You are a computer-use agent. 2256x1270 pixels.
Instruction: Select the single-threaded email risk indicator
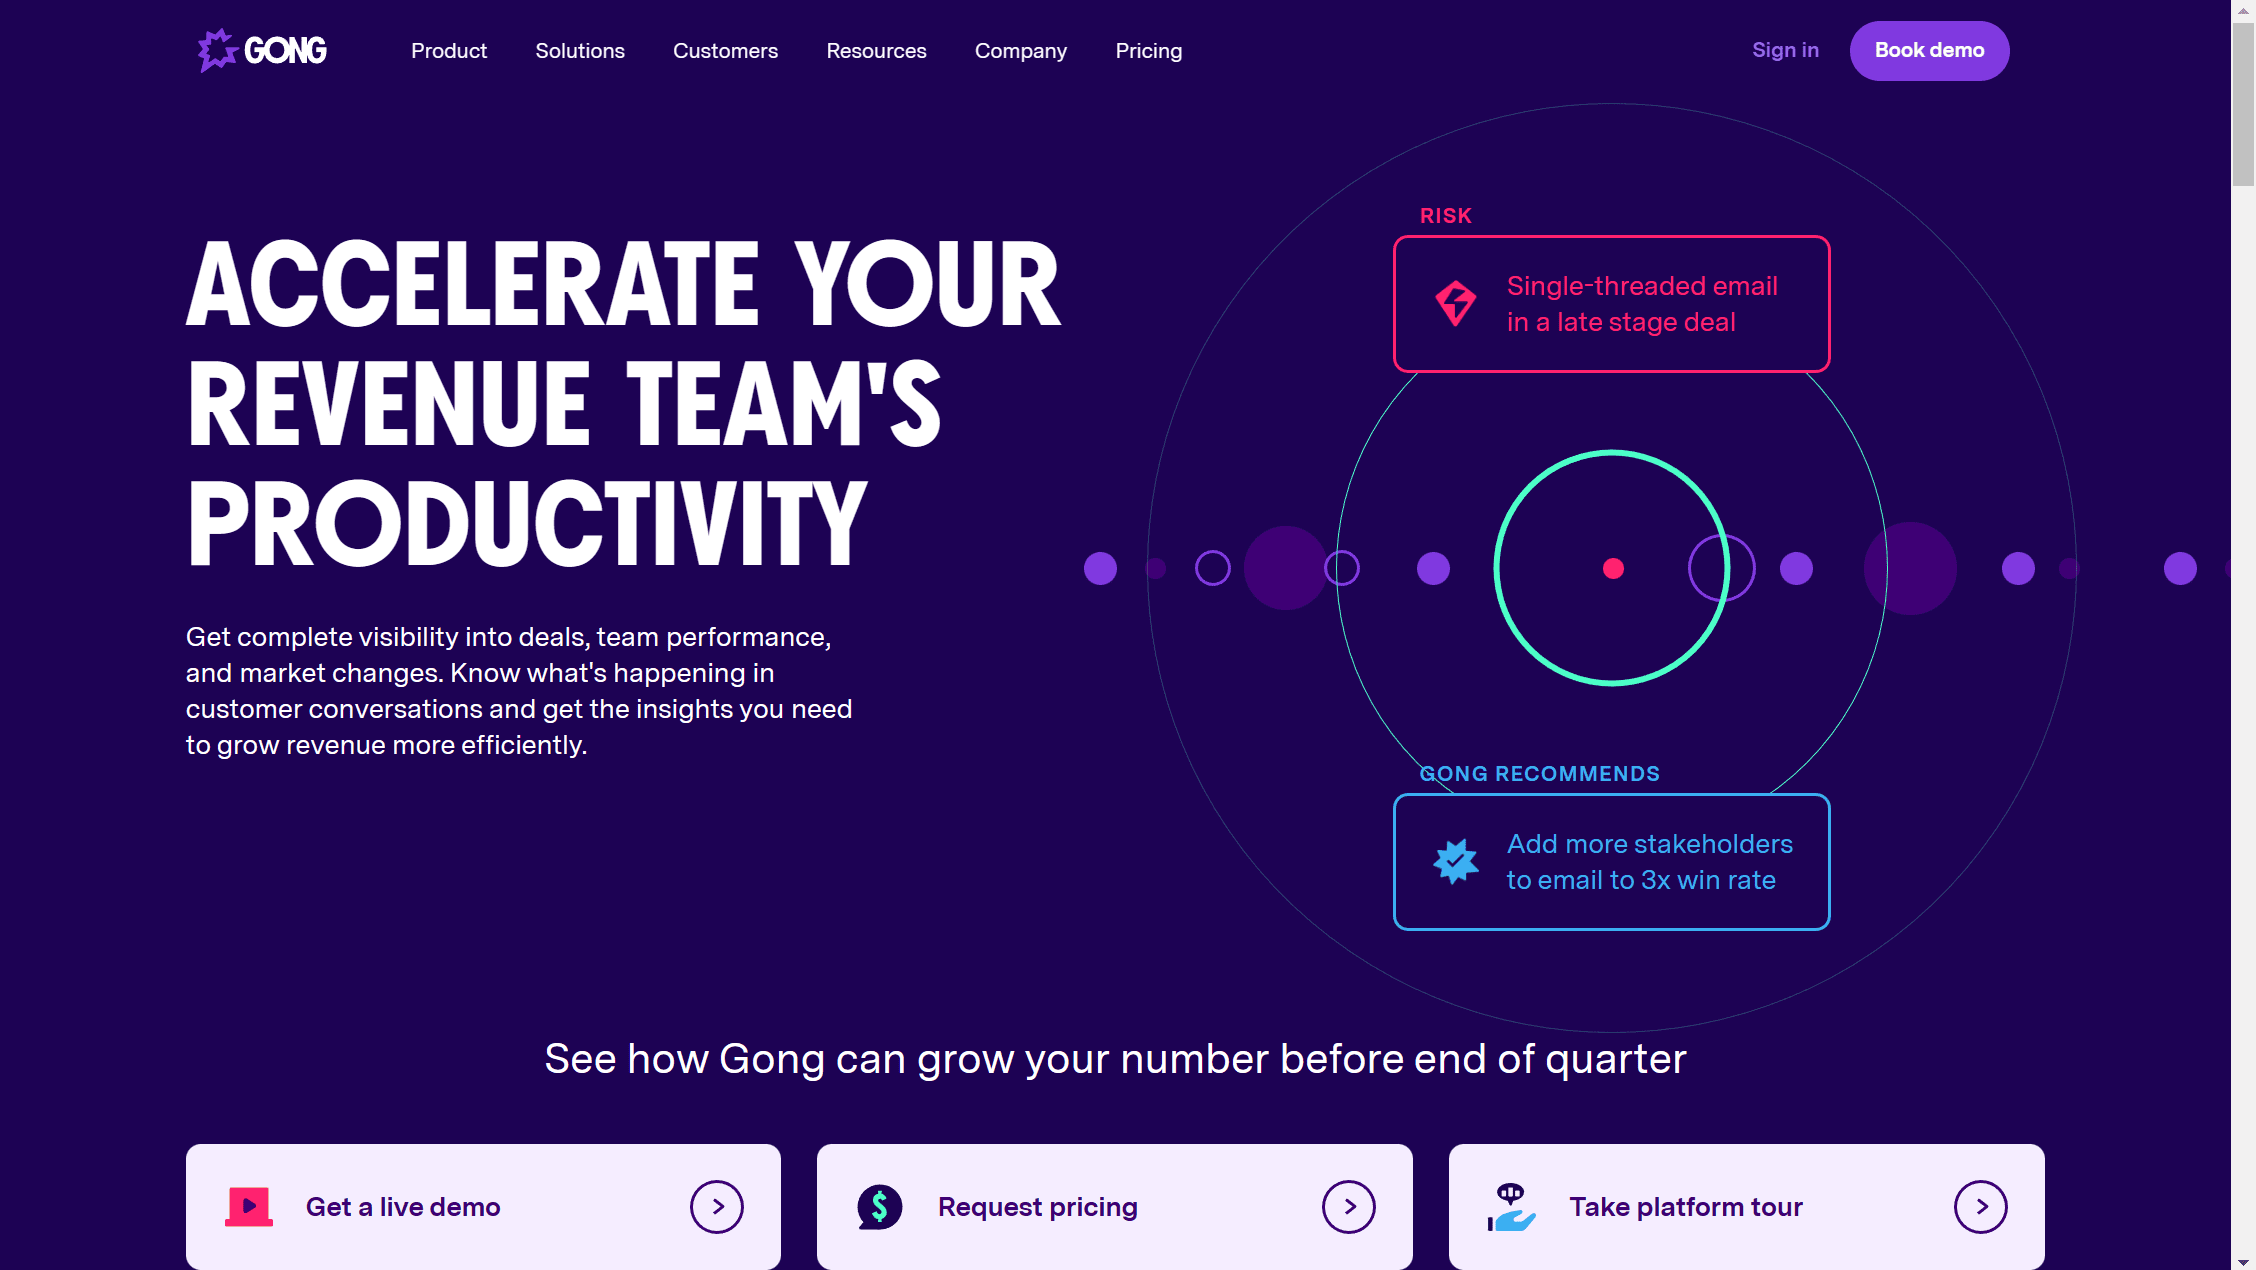coord(1611,304)
